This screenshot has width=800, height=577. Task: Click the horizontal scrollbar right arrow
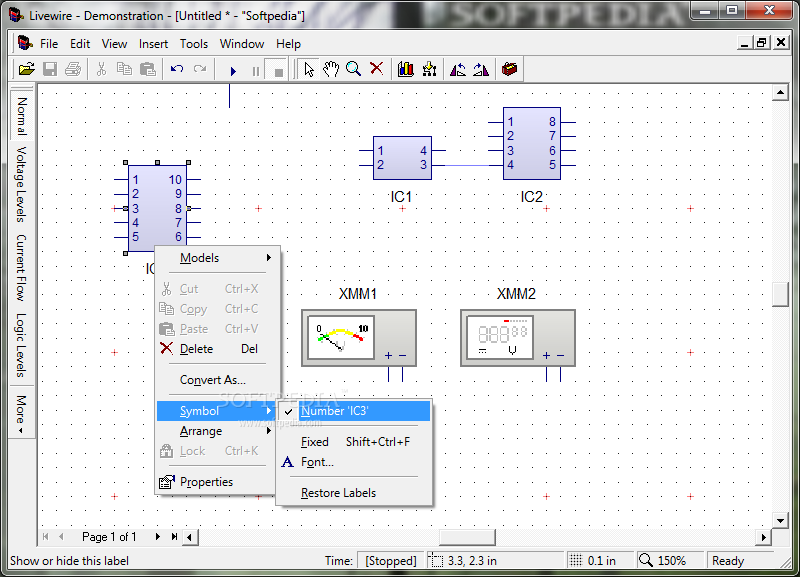coord(763,537)
